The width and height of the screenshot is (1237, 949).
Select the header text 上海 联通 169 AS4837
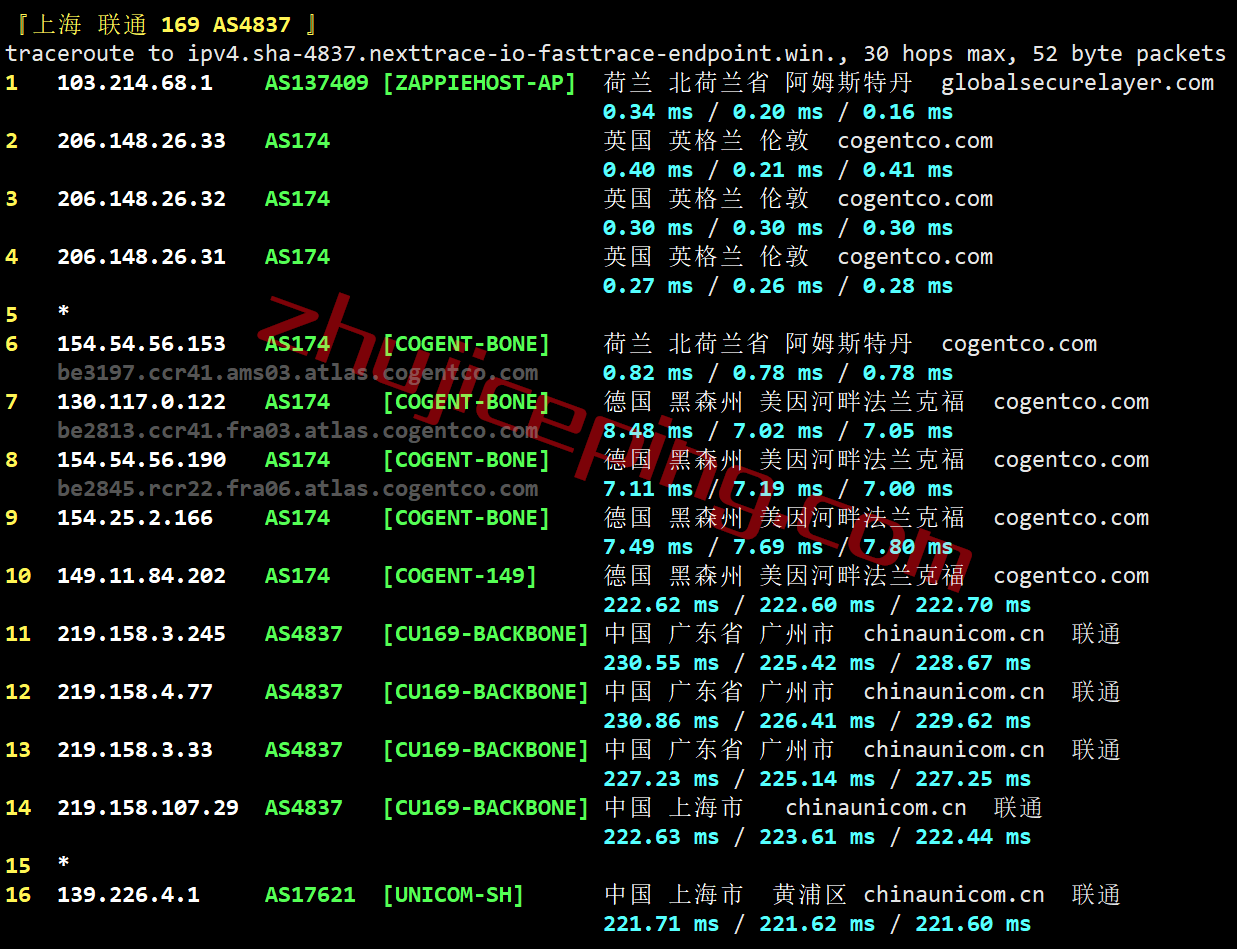tap(162, 25)
